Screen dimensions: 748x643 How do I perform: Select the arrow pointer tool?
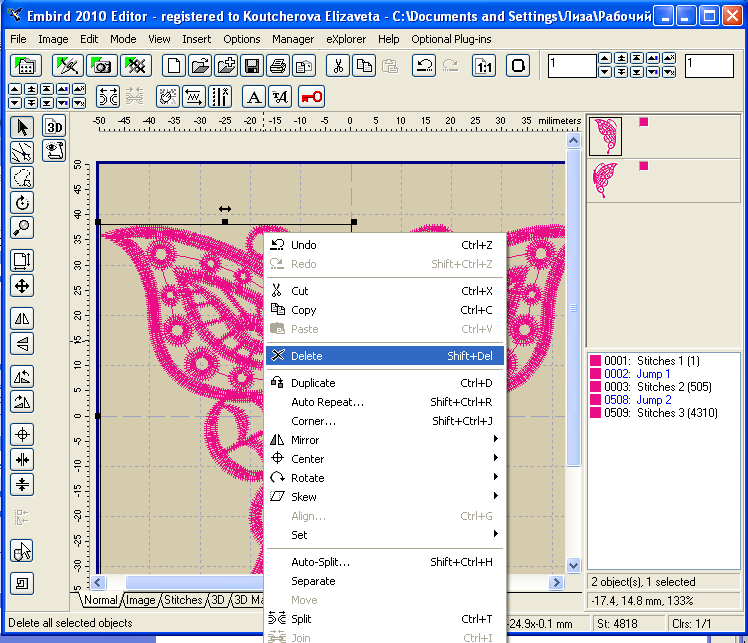tap(22, 127)
